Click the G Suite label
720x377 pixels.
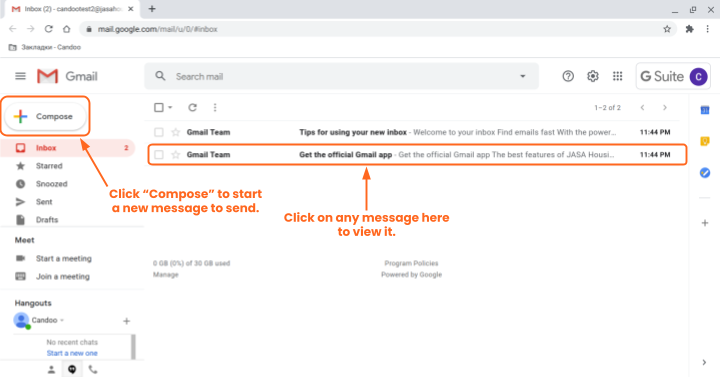click(662, 76)
